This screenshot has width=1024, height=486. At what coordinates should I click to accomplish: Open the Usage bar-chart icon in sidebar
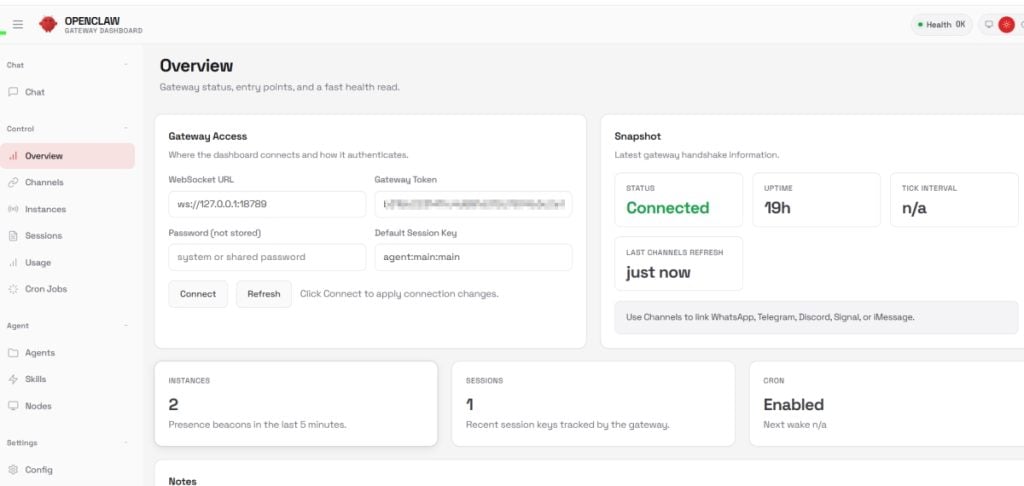[x=13, y=263]
